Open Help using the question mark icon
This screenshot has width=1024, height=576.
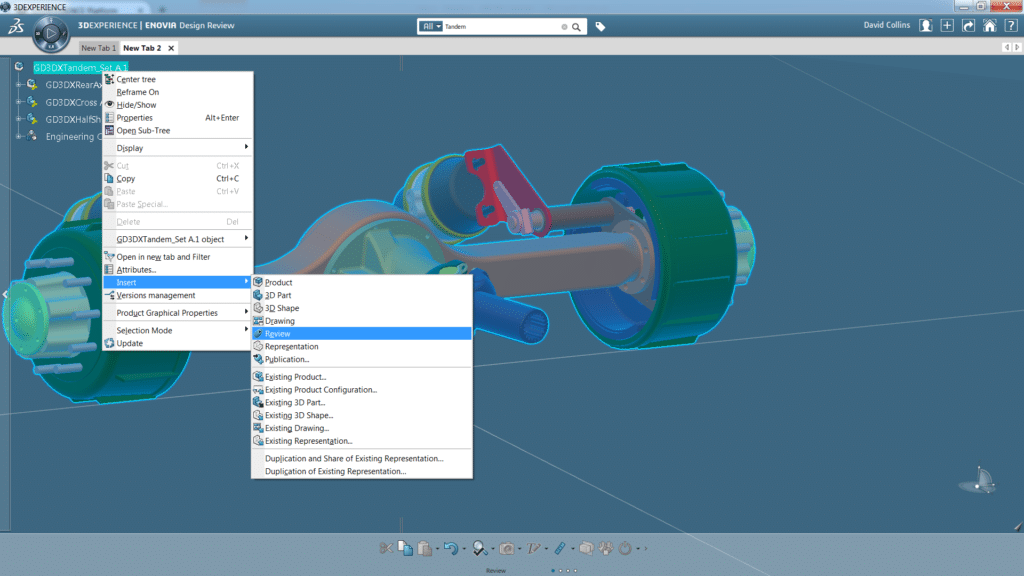tap(1011, 25)
